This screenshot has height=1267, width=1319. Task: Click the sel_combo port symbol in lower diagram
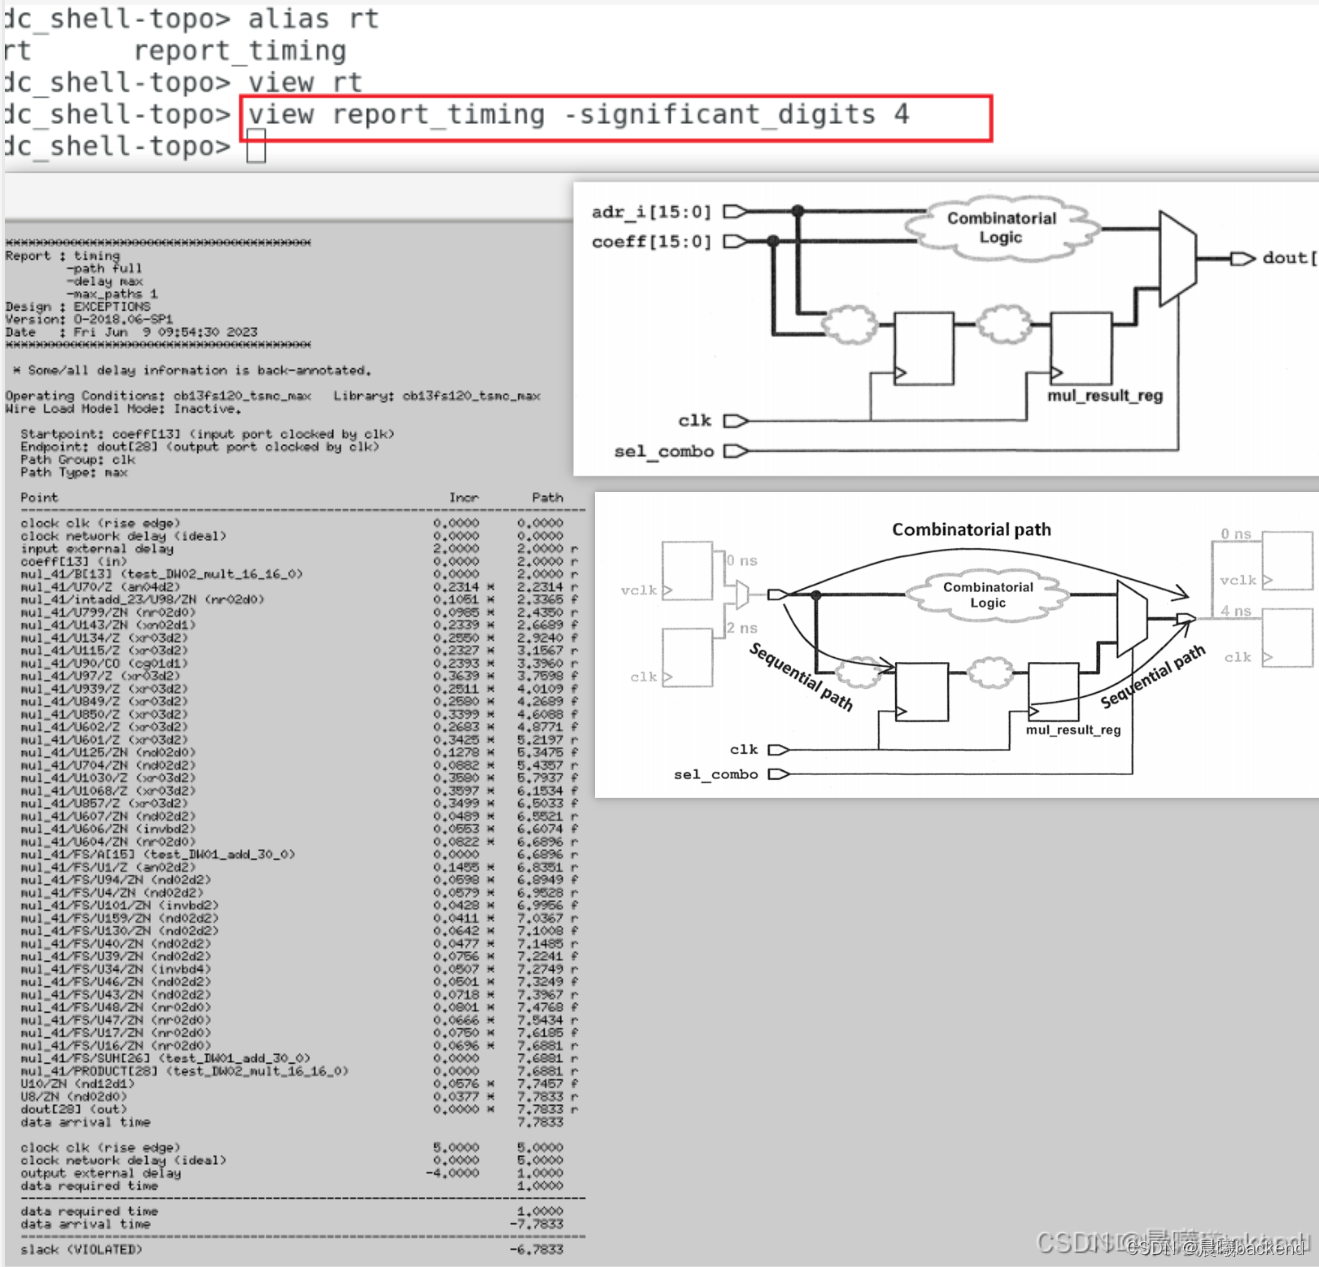coord(775,773)
